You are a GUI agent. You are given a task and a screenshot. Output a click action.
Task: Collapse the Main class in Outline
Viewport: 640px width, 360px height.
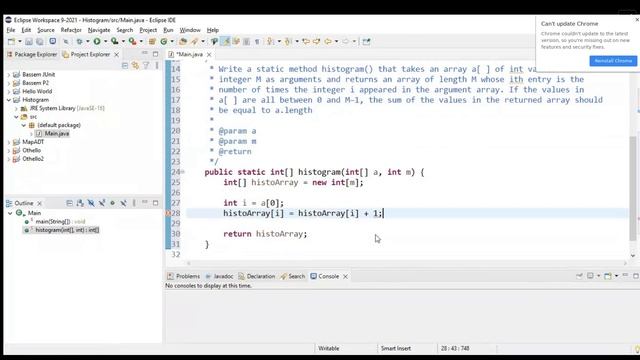tap(10, 213)
